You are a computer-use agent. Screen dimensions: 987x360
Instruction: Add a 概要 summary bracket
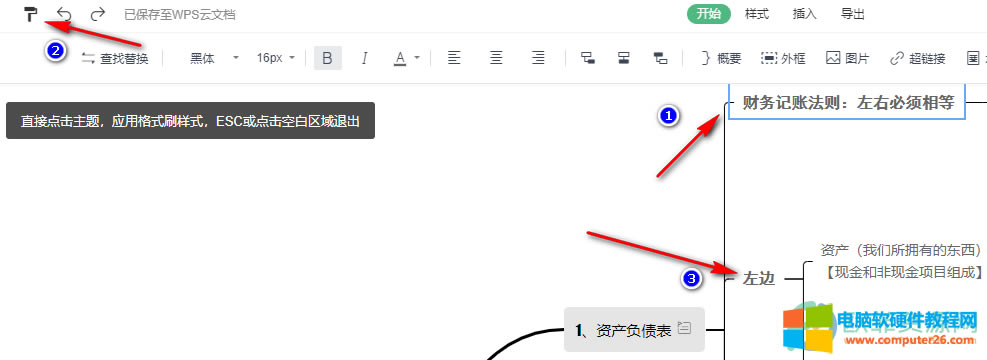(721, 59)
